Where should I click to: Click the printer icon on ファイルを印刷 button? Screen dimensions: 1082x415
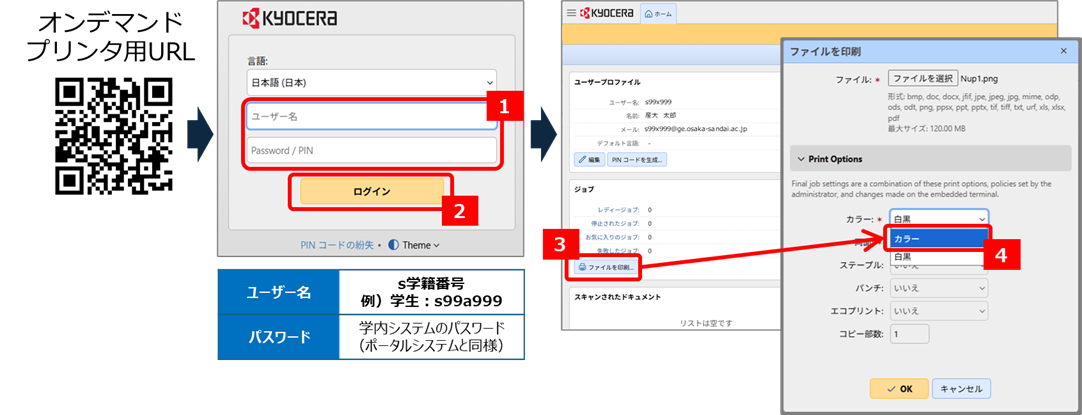click(x=582, y=267)
